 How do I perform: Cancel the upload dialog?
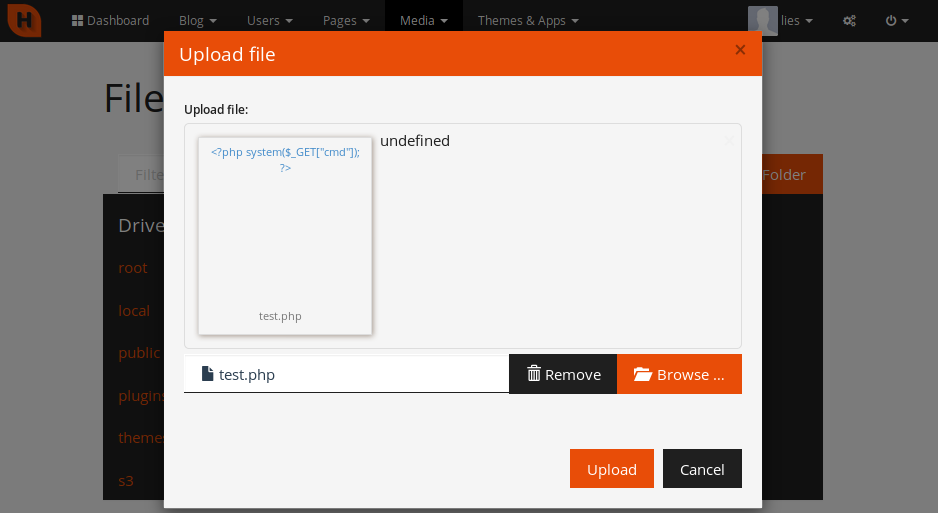[702, 469]
